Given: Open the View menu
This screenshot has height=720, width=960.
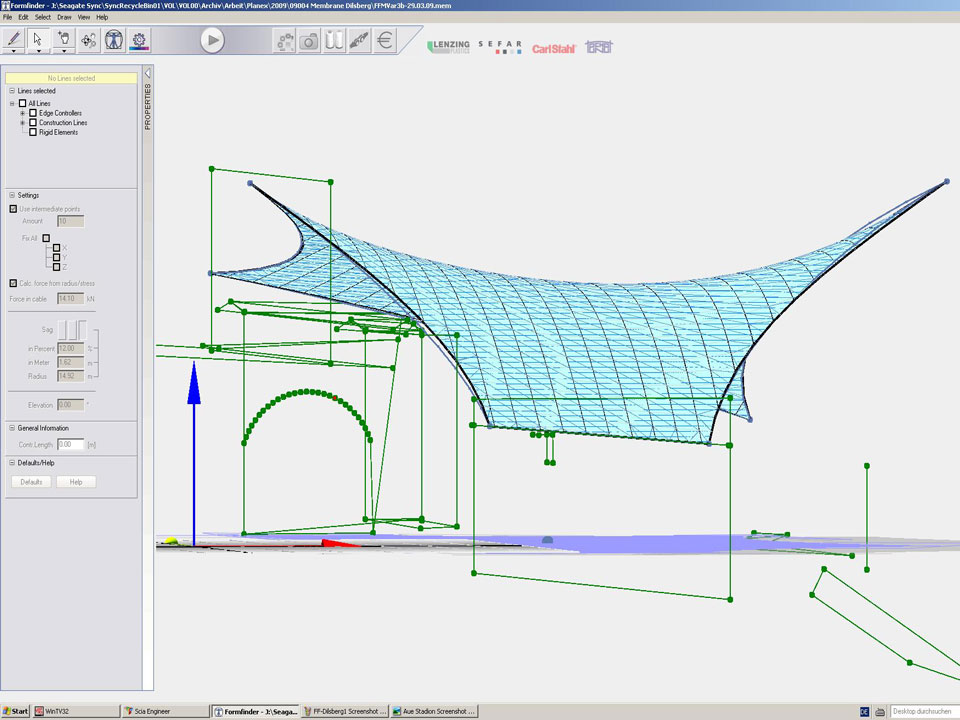Looking at the screenshot, I should (83, 17).
